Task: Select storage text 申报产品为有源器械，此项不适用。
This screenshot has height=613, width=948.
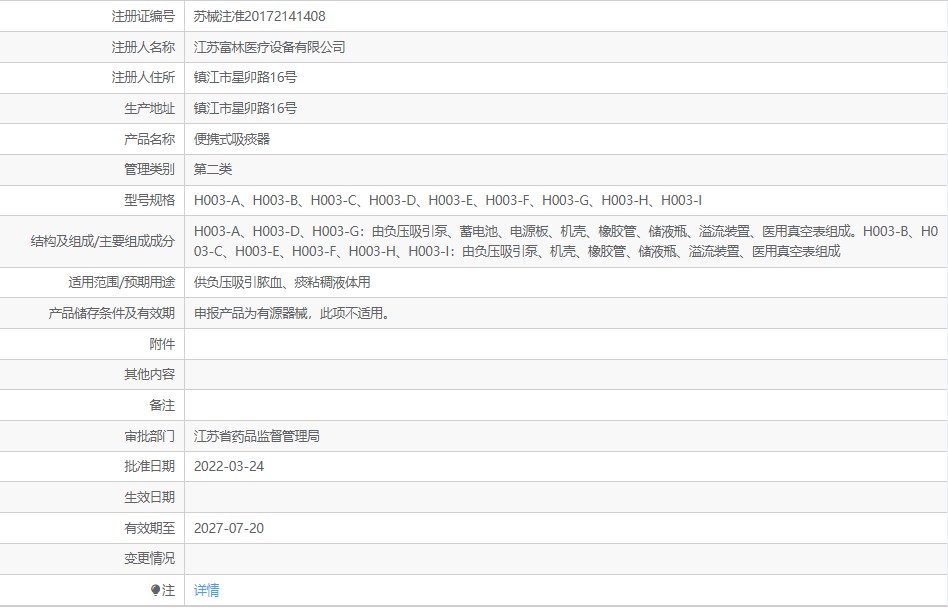Action: pos(293,313)
